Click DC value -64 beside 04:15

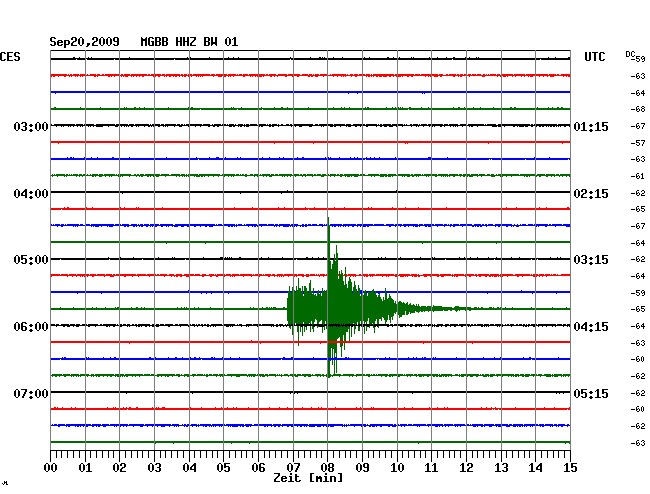click(638, 327)
